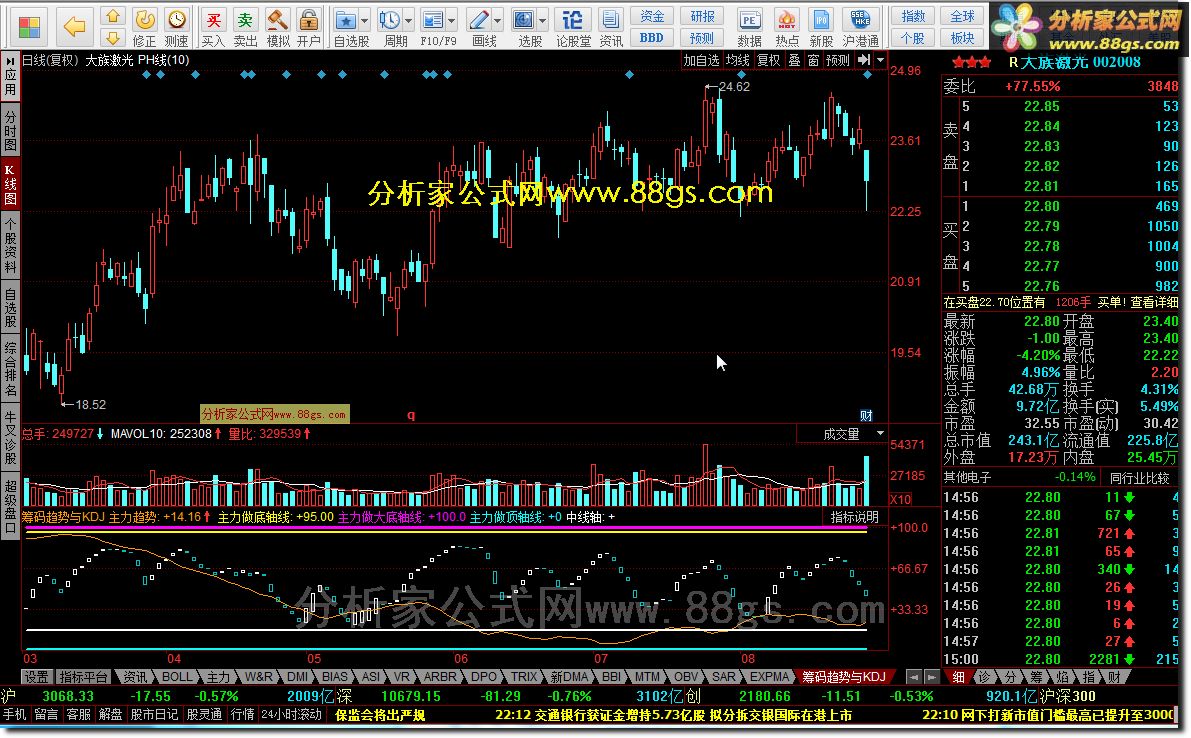Click the right-arrow jump icon in chart header
This screenshot has width=1191, height=738.
click(864, 60)
